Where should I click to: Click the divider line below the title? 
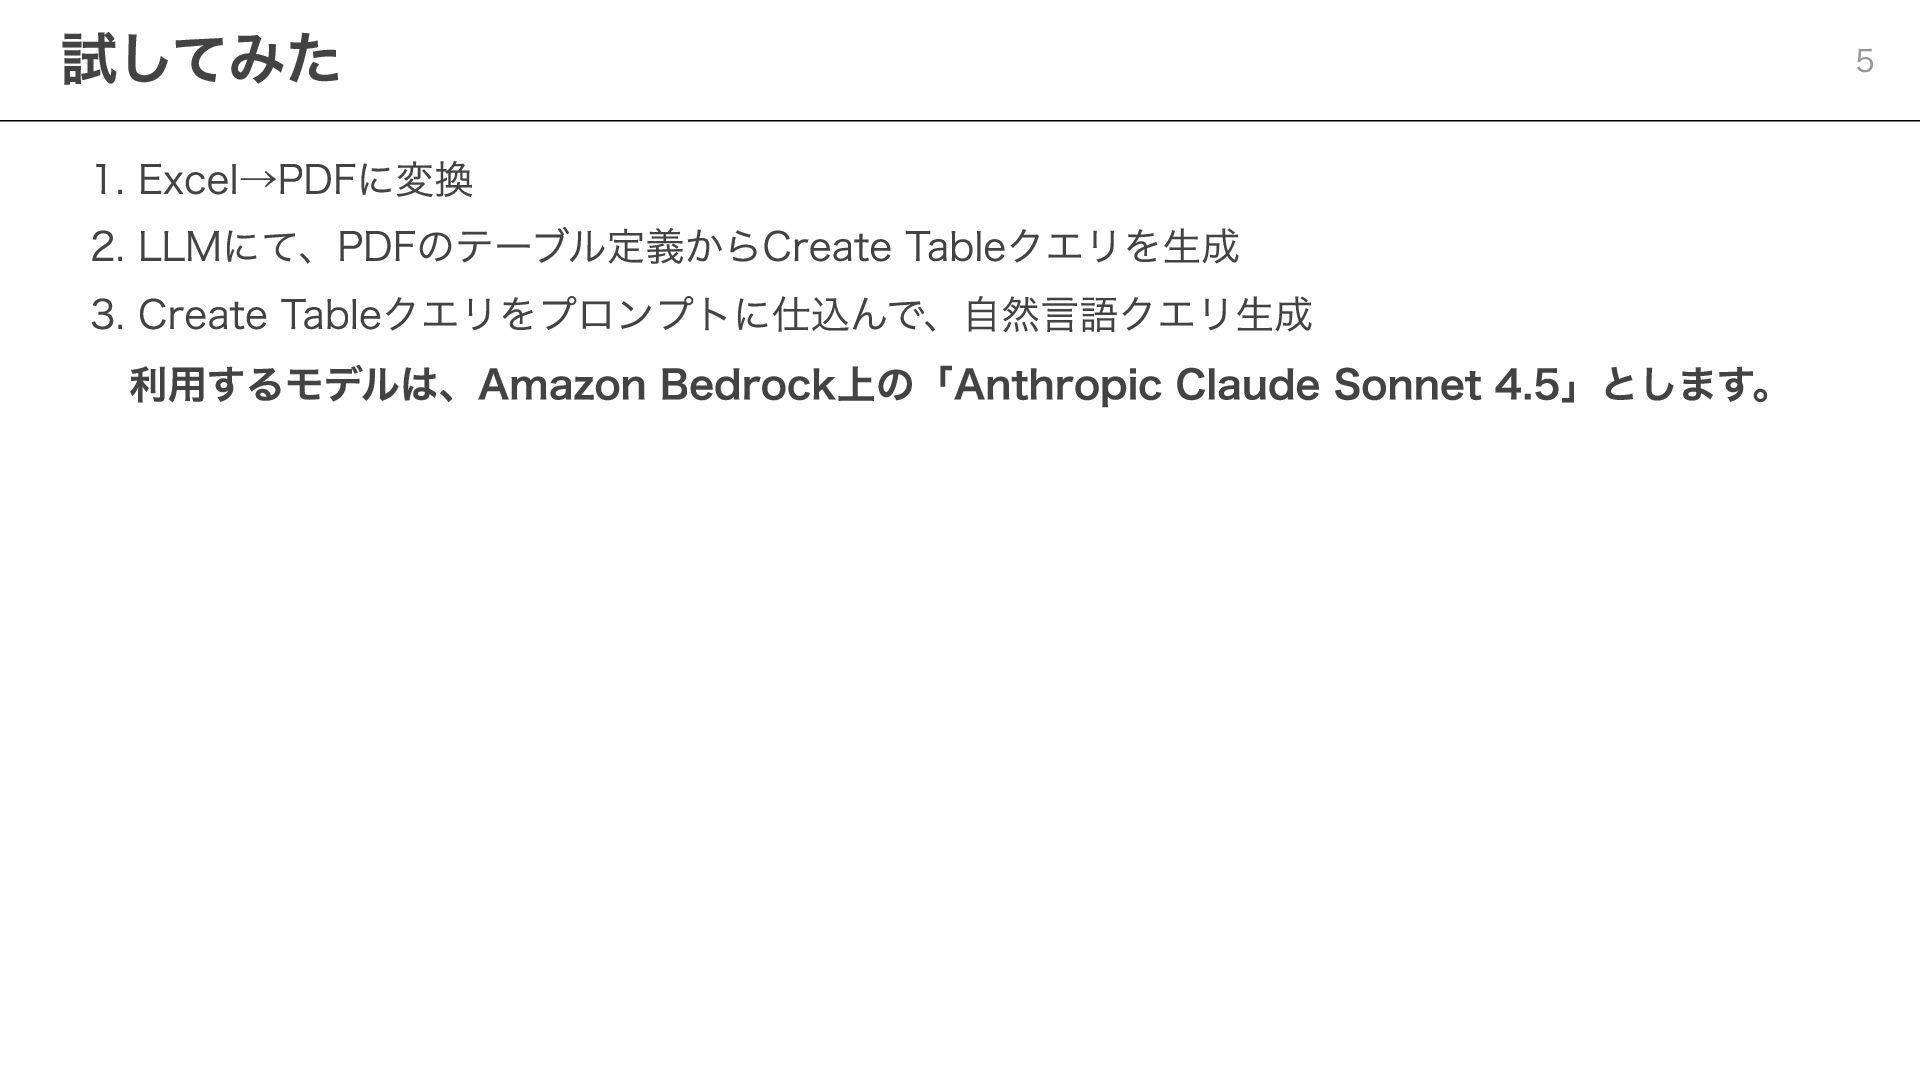[960, 120]
